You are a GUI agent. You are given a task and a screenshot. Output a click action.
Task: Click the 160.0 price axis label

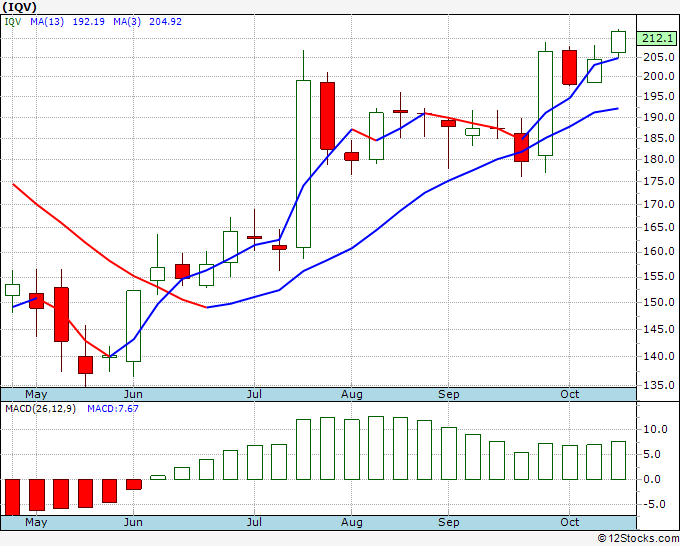click(660, 252)
